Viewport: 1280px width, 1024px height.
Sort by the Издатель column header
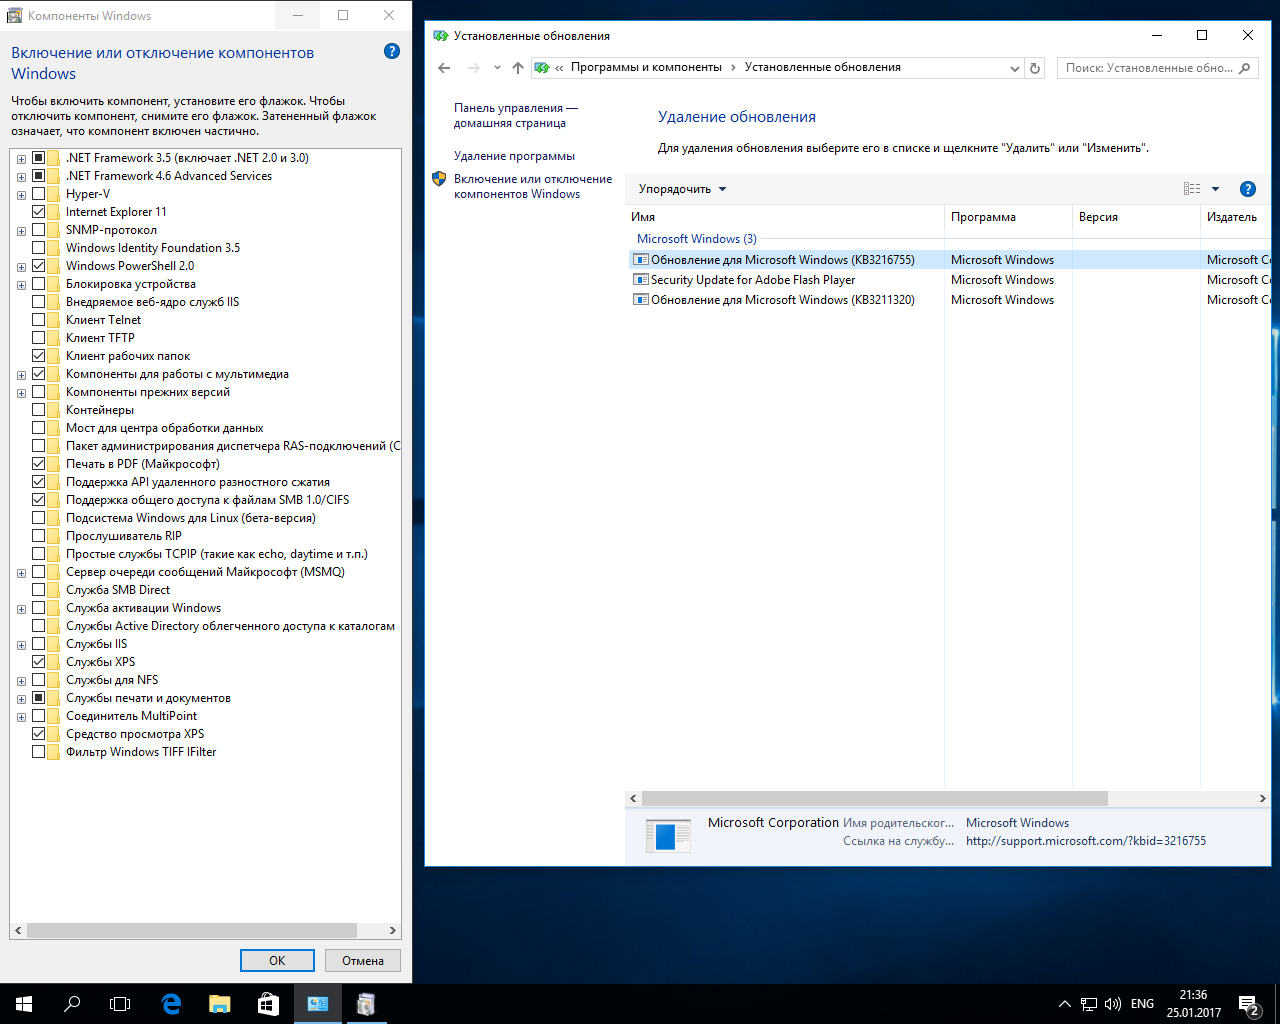click(x=1236, y=217)
